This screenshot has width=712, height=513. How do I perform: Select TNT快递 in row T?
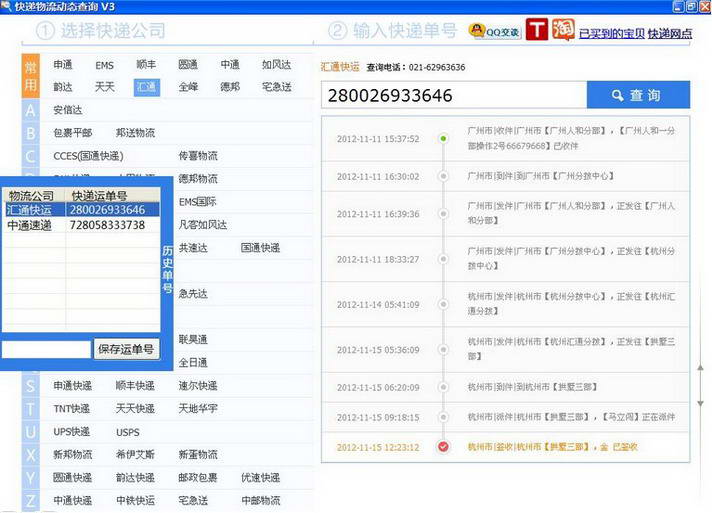pyautogui.click(x=71, y=409)
